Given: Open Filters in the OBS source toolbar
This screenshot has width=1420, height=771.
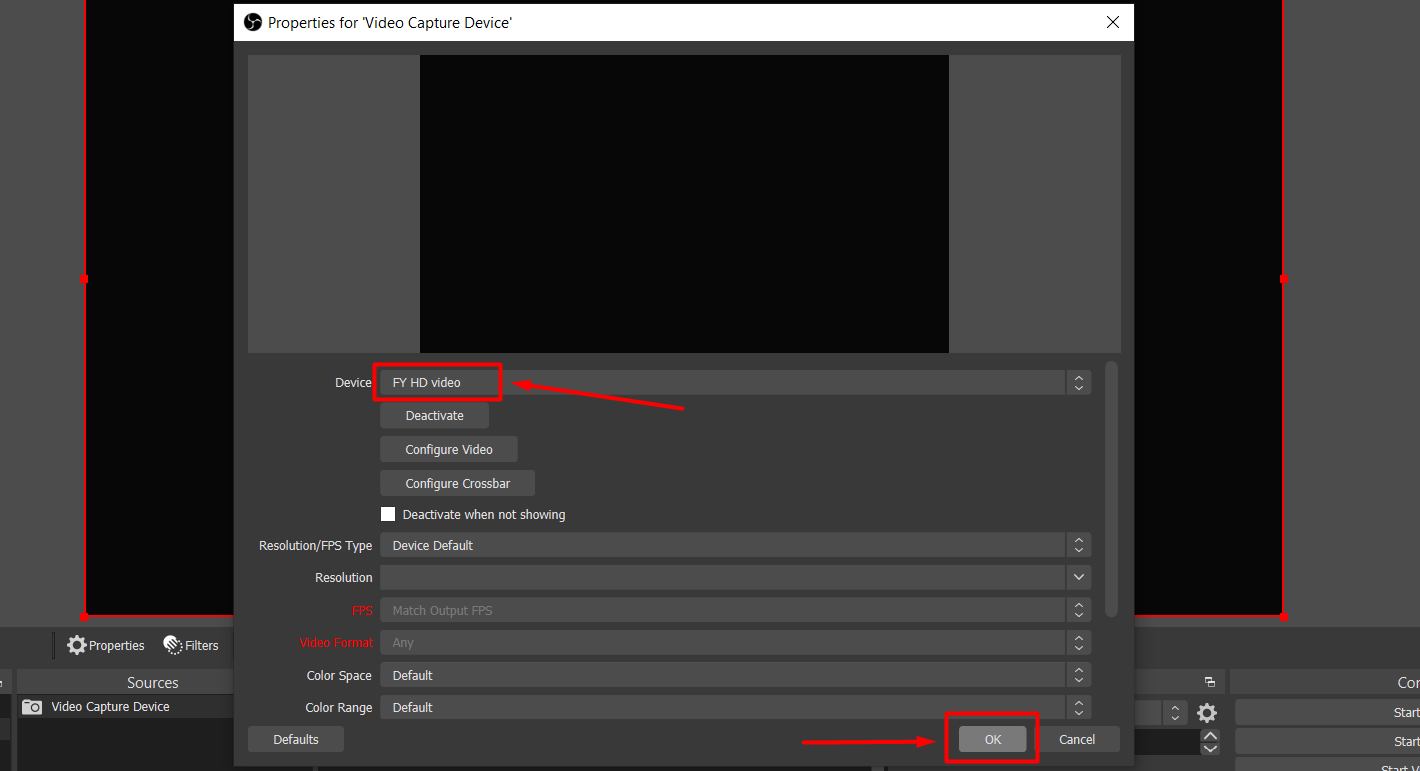Looking at the screenshot, I should (x=191, y=645).
